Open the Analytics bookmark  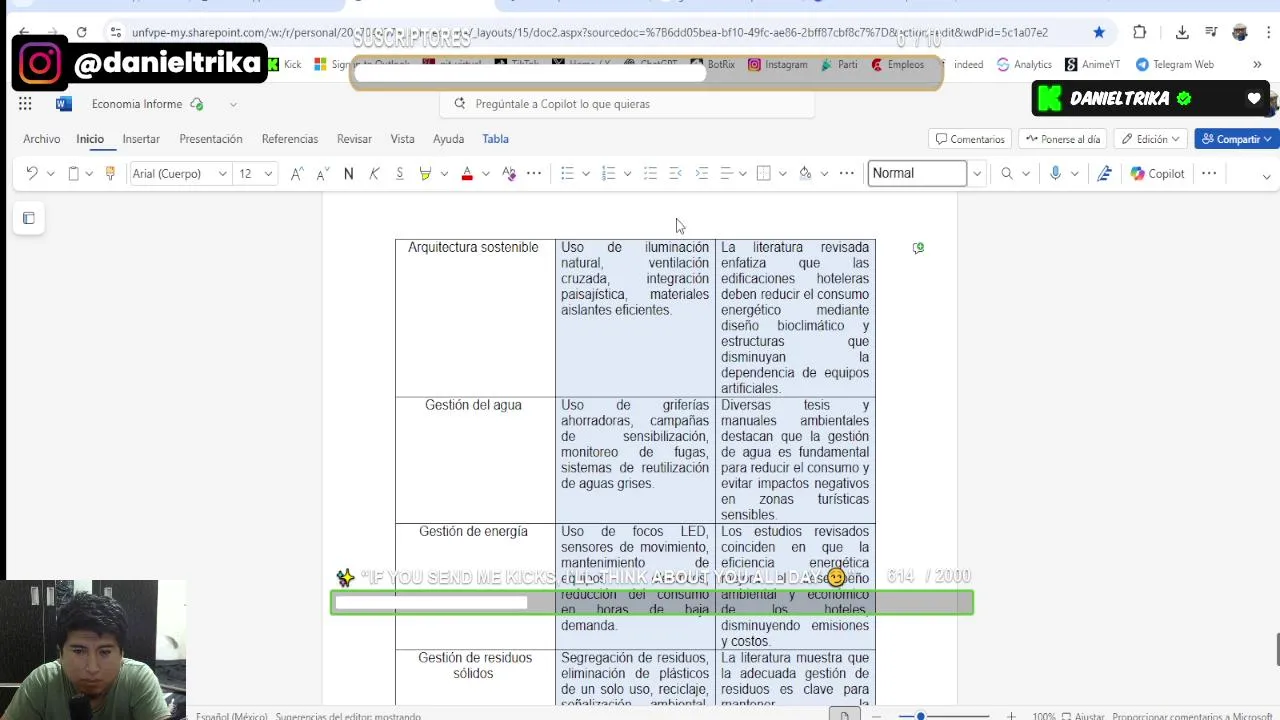point(1024,64)
